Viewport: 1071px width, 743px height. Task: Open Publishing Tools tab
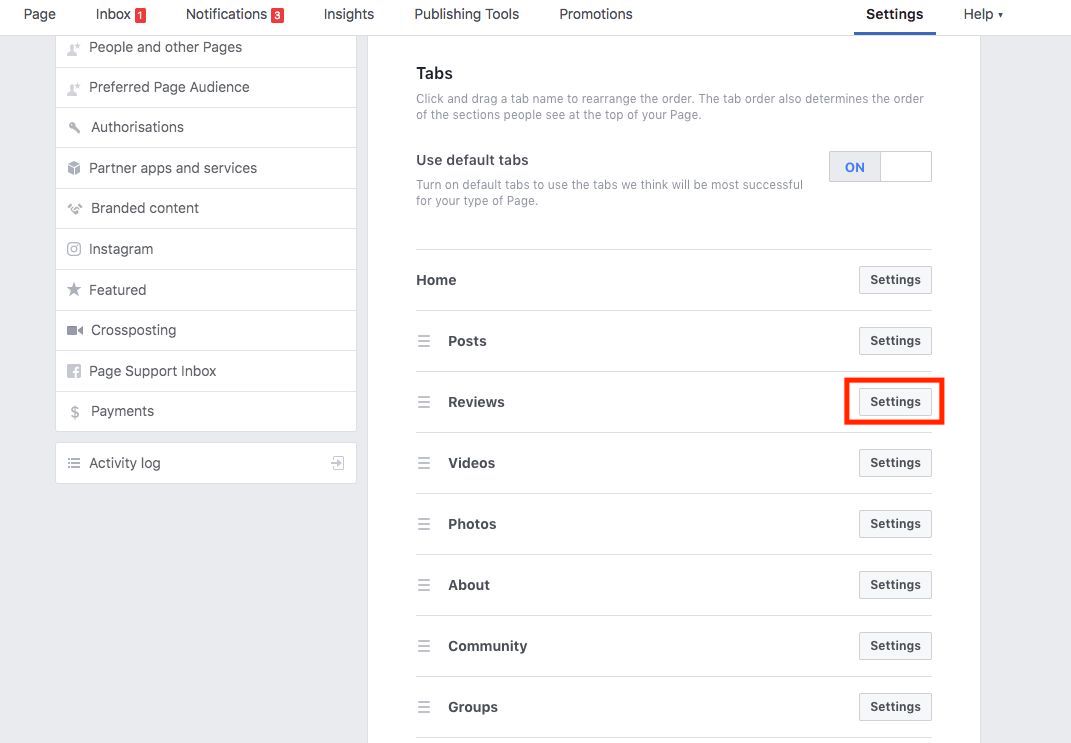(x=467, y=14)
